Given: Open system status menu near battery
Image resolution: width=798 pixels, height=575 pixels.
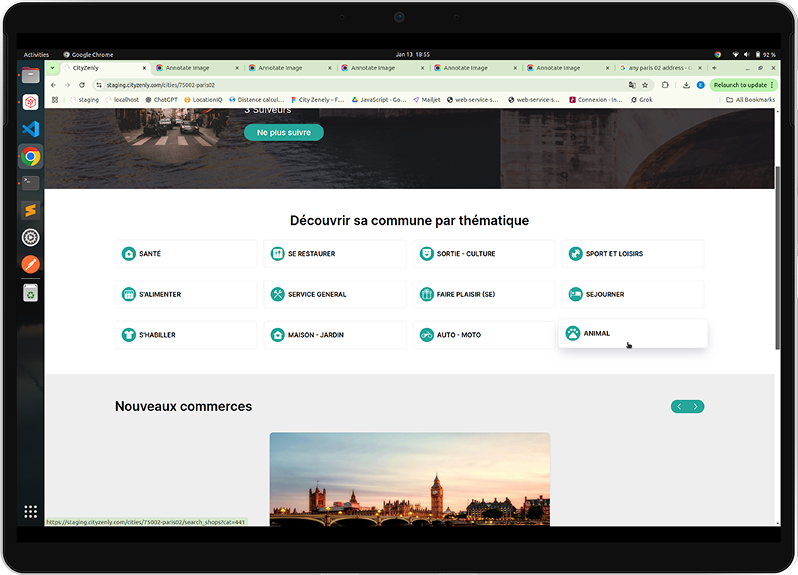Looking at the screenshot, I should tap(753, 54).
